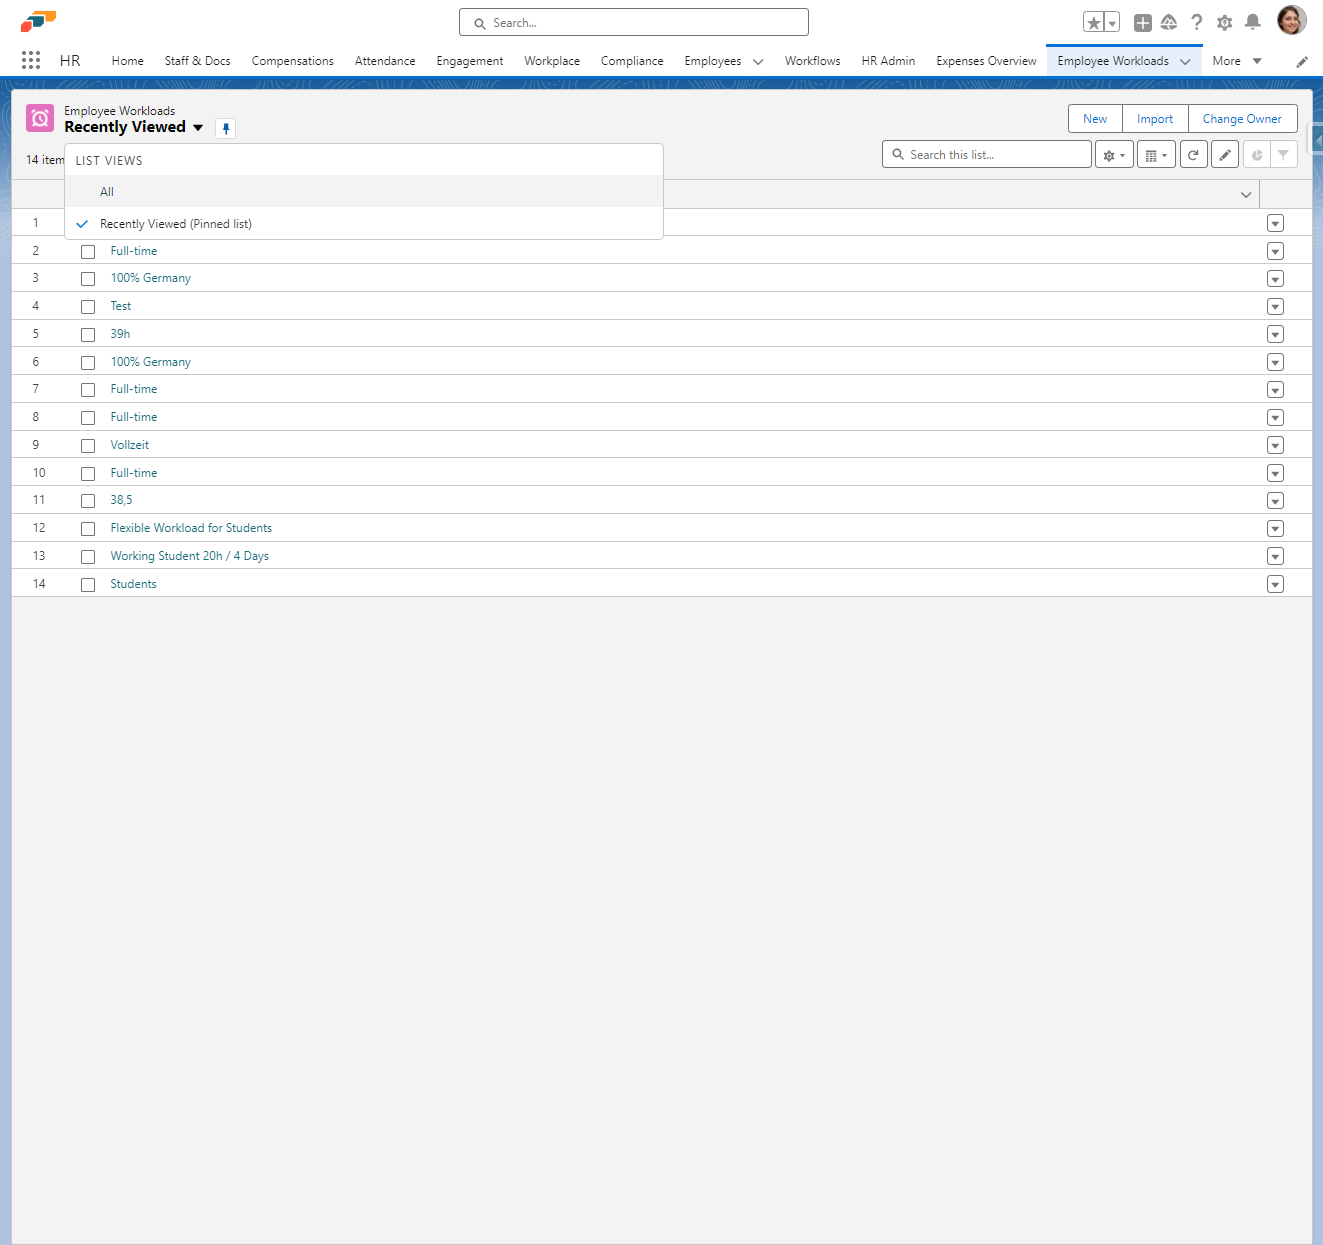Open the user profile avatar
The image size is (1323, 1245).
pyautogui.click(x=1291, y=21)
